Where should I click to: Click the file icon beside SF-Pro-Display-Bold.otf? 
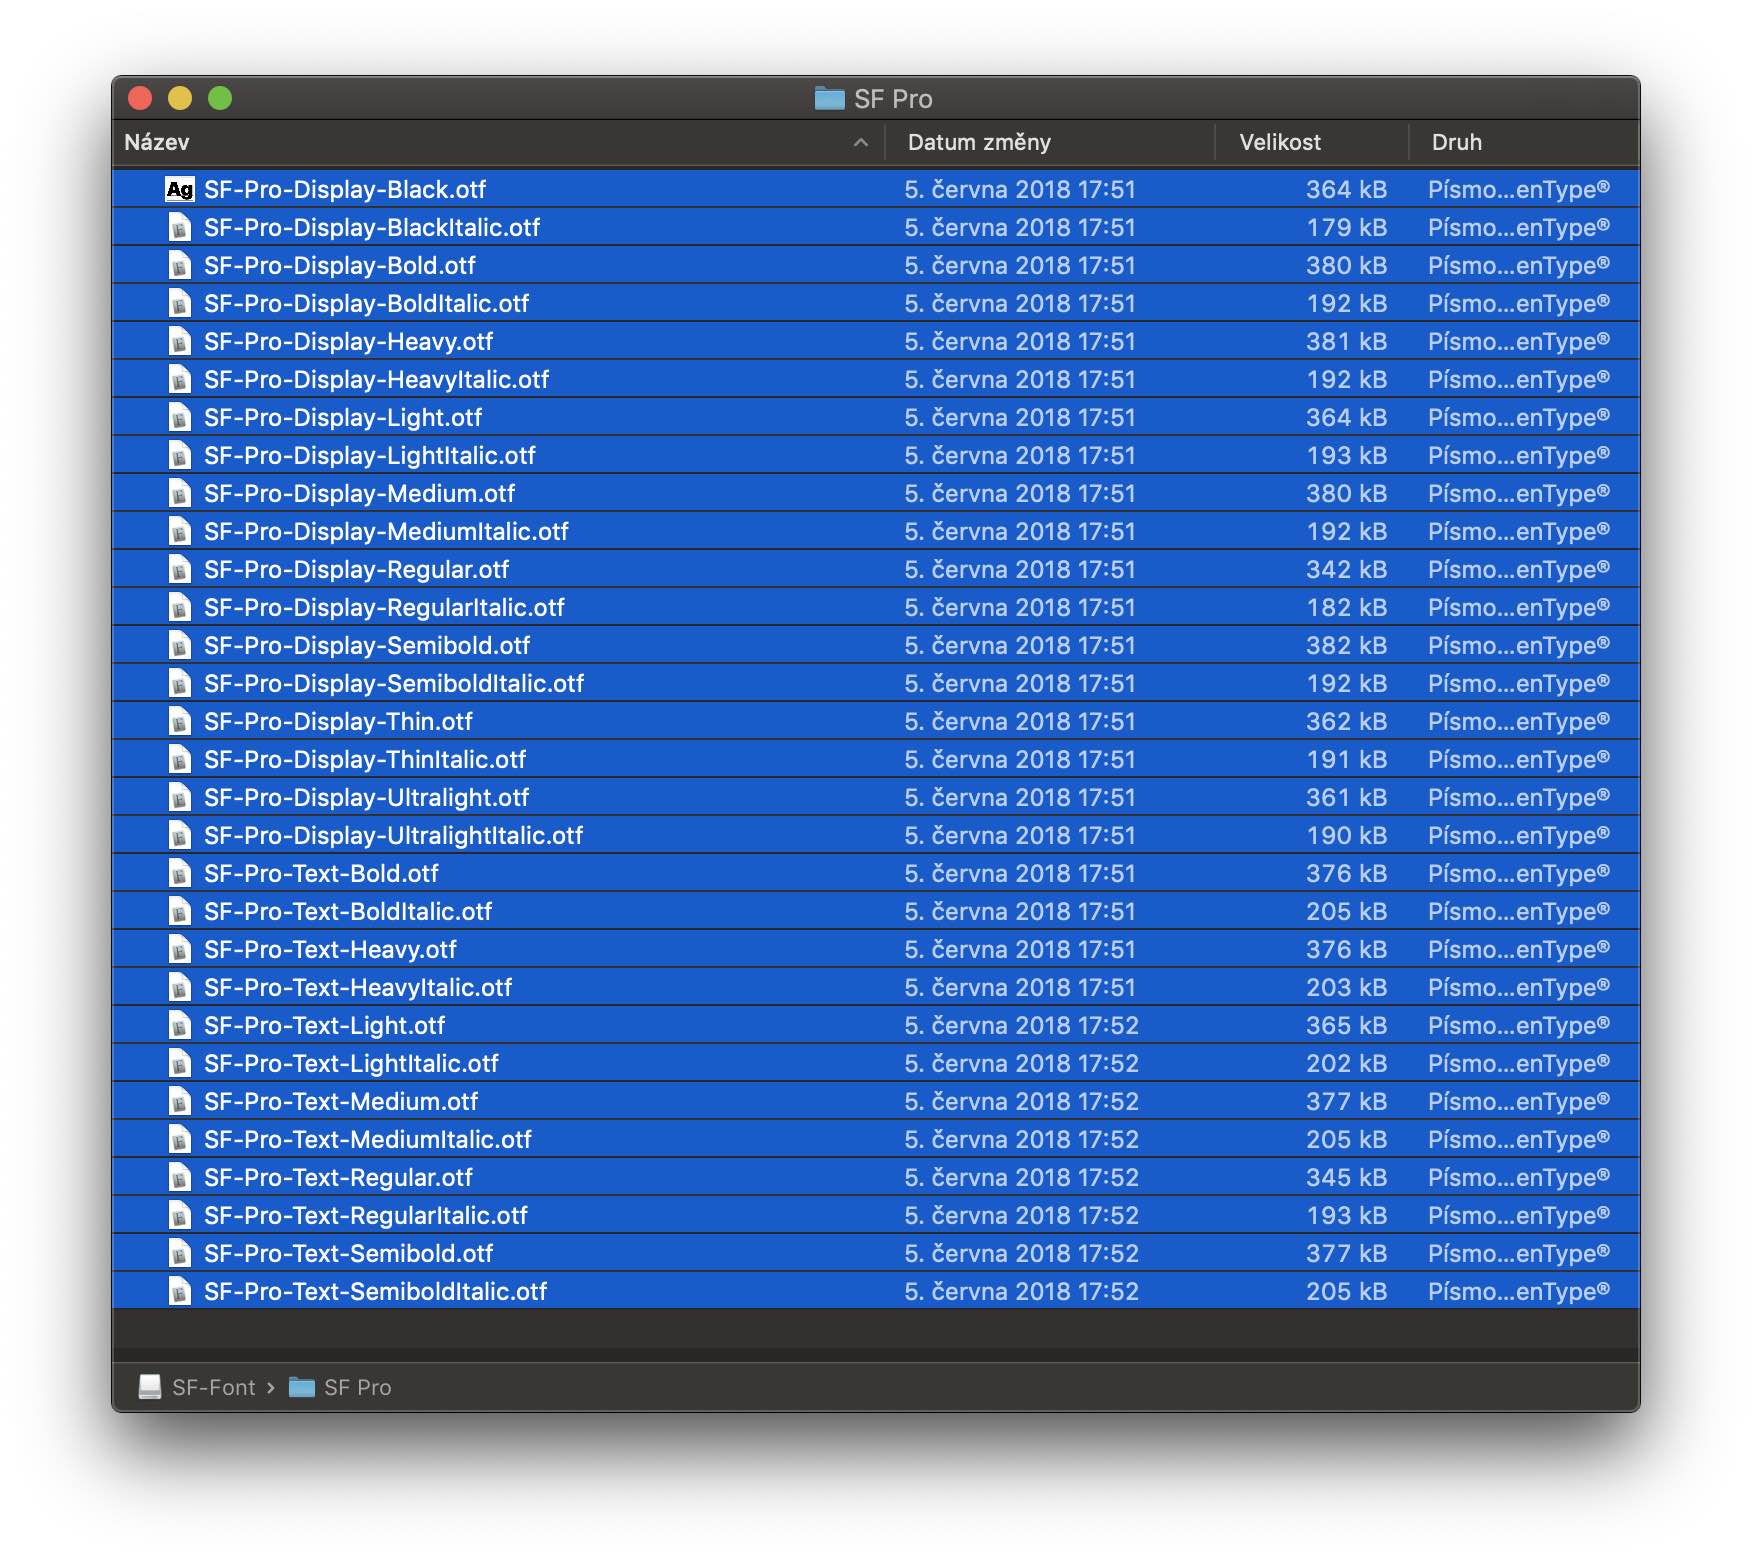click(180, 265)
